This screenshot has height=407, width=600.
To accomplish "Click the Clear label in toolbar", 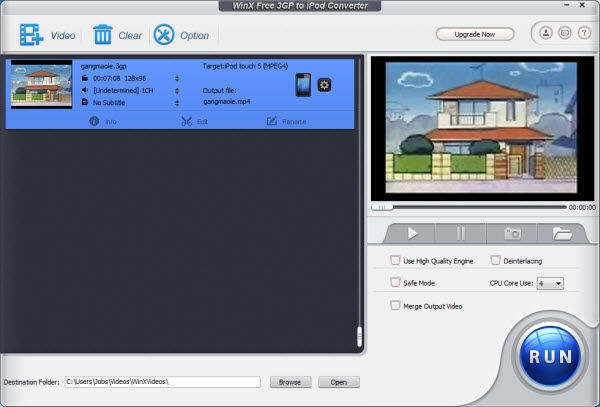I will (x=130, y=36).
